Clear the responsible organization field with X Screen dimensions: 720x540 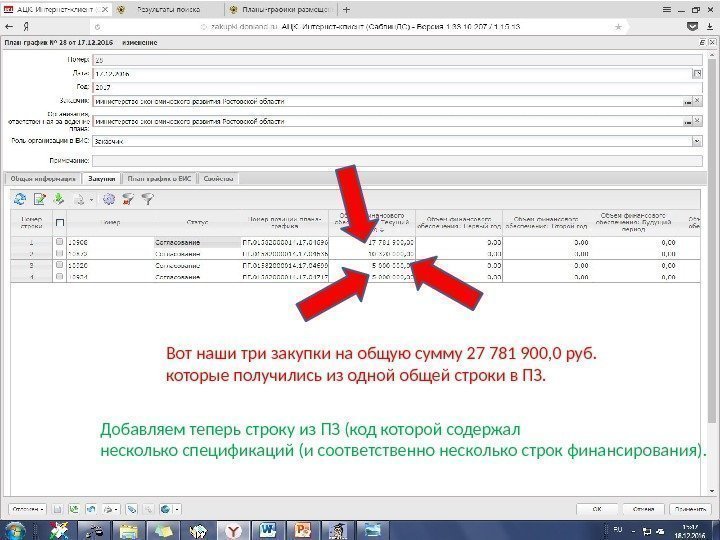pyautogui.click(x=698, y=121)
